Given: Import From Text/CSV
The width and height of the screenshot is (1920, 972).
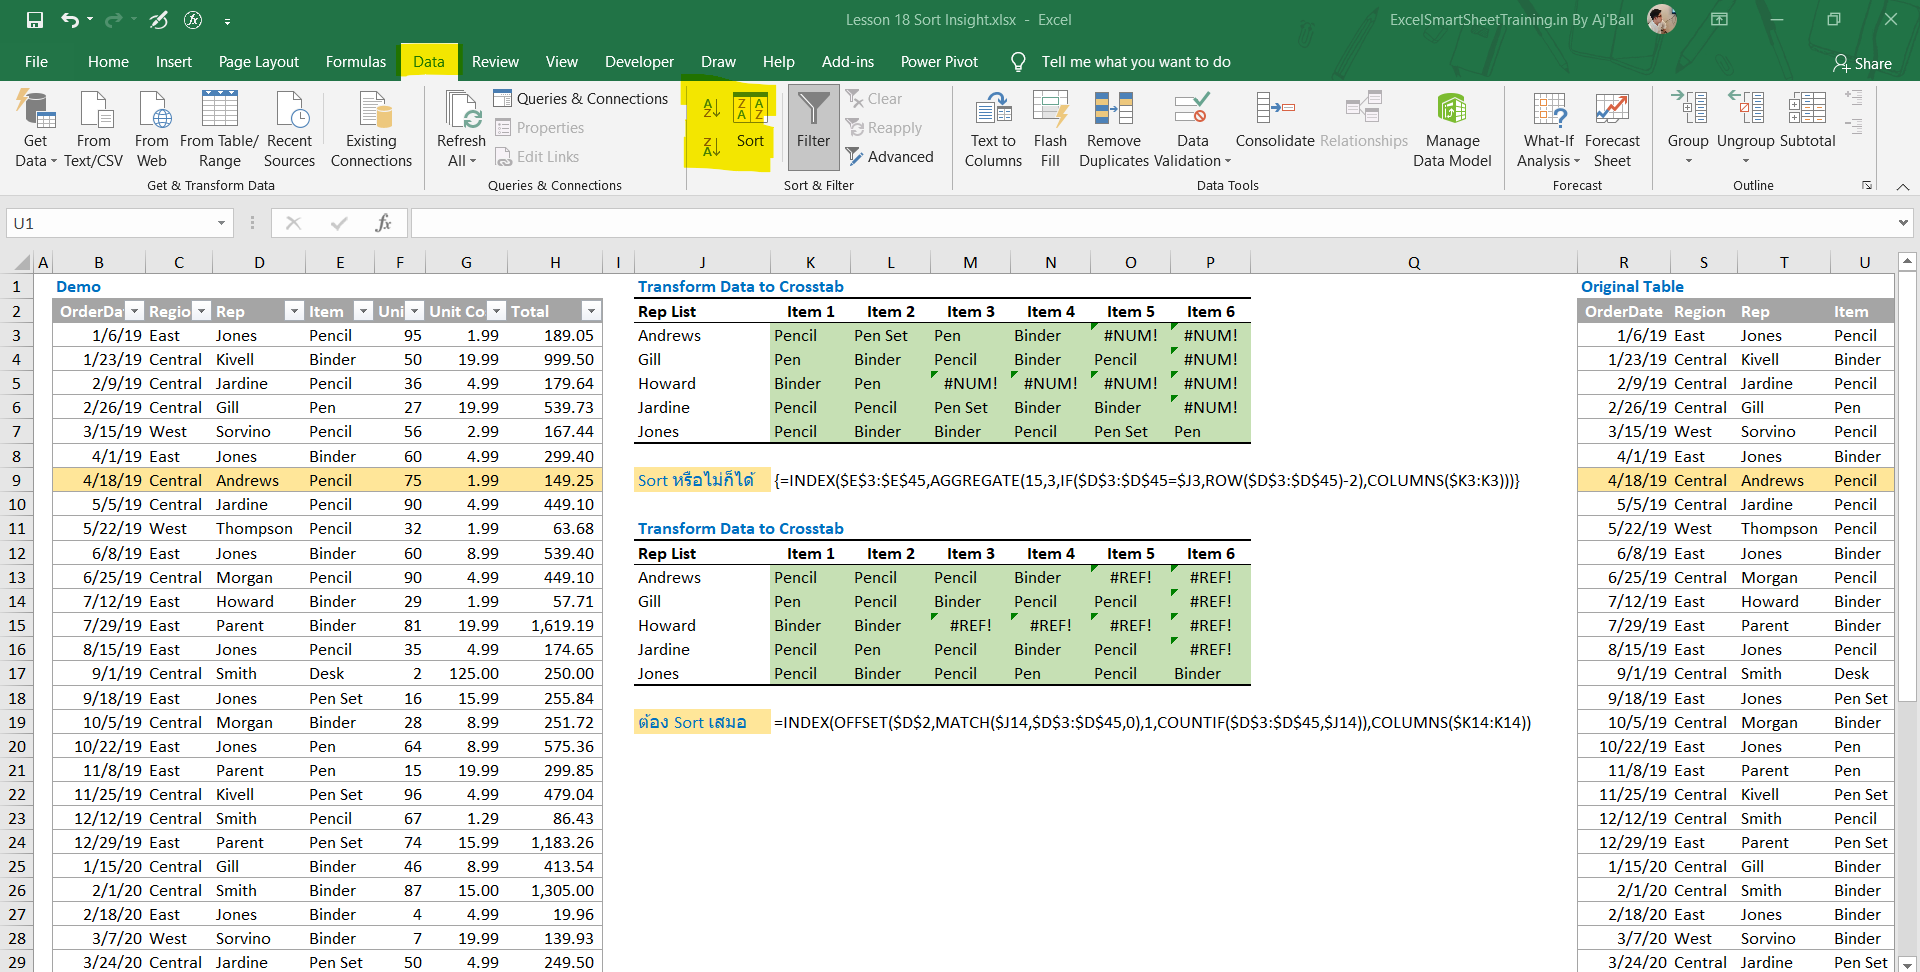Looking at the screenshot, I should click(94, 130).
